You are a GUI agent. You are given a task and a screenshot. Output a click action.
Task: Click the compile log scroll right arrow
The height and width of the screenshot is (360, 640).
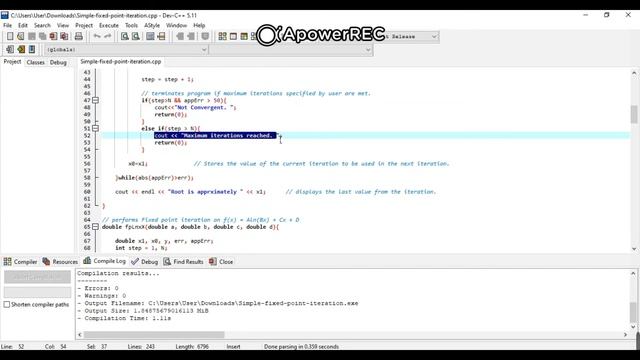(625, 335)
